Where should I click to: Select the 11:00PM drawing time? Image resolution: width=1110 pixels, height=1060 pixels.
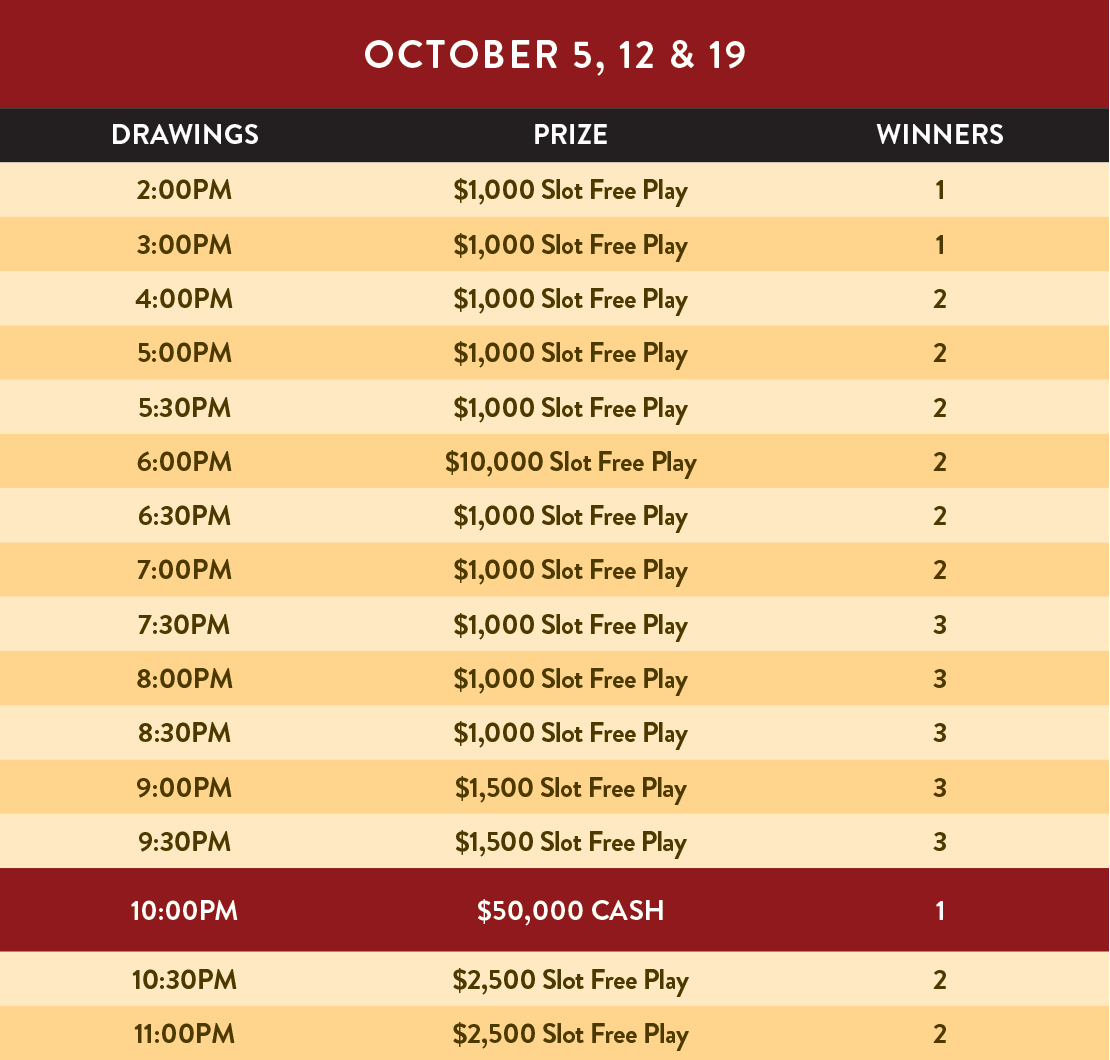click(184, 1034)
